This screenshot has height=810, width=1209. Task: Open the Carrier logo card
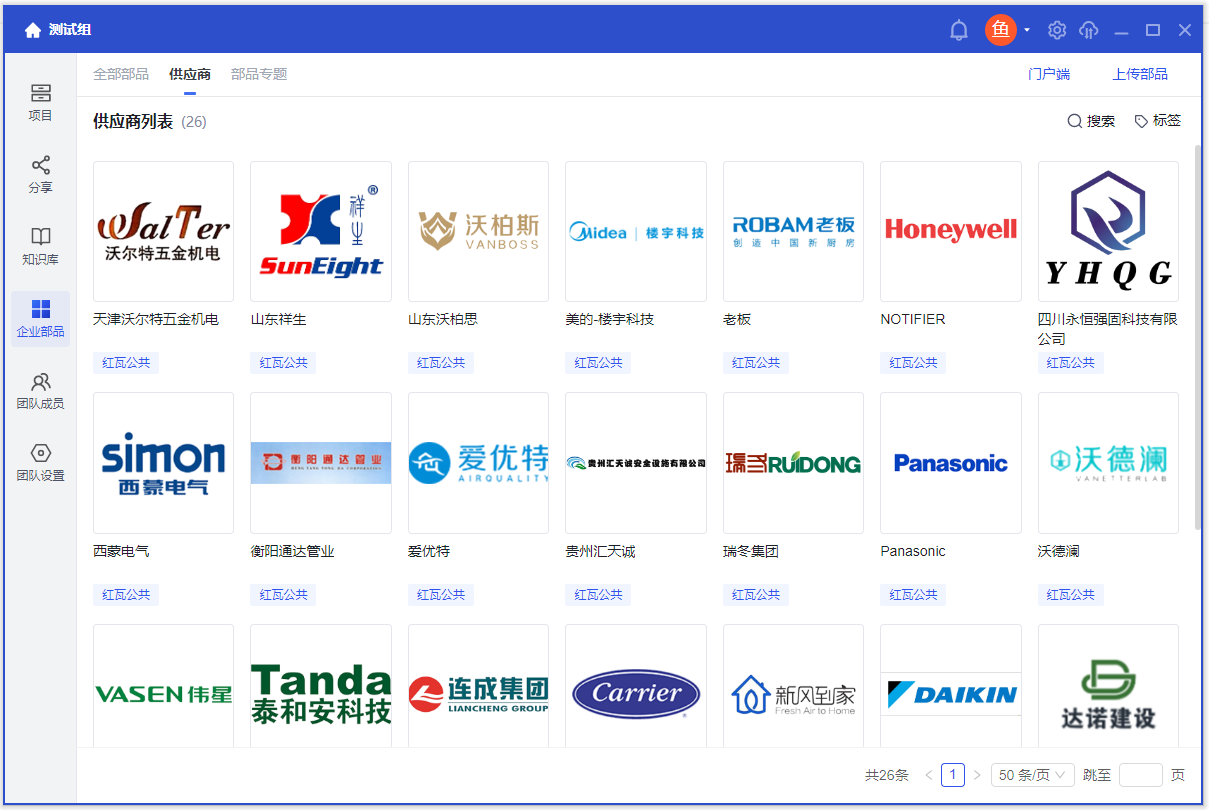(636, 686)
